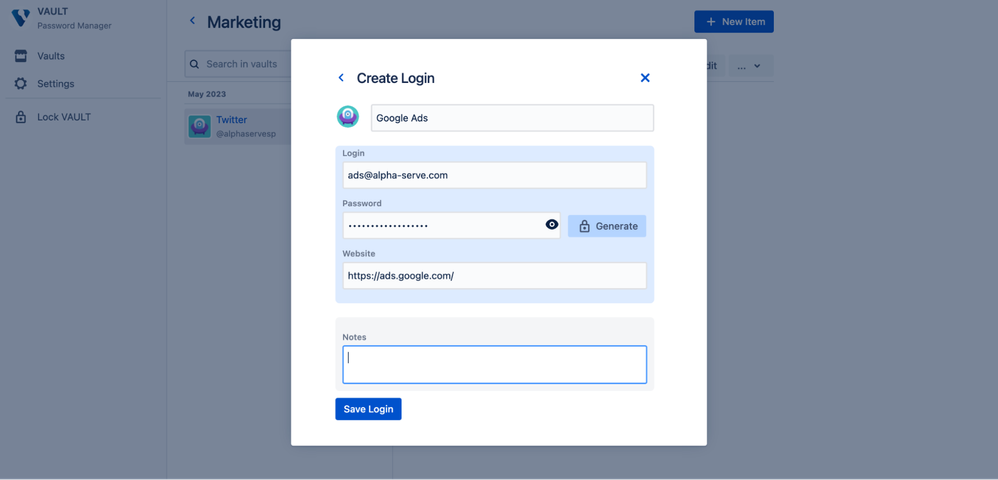Click the @alphaservesp handle text
Screen dimensions: 998x480
pos(246,134)
